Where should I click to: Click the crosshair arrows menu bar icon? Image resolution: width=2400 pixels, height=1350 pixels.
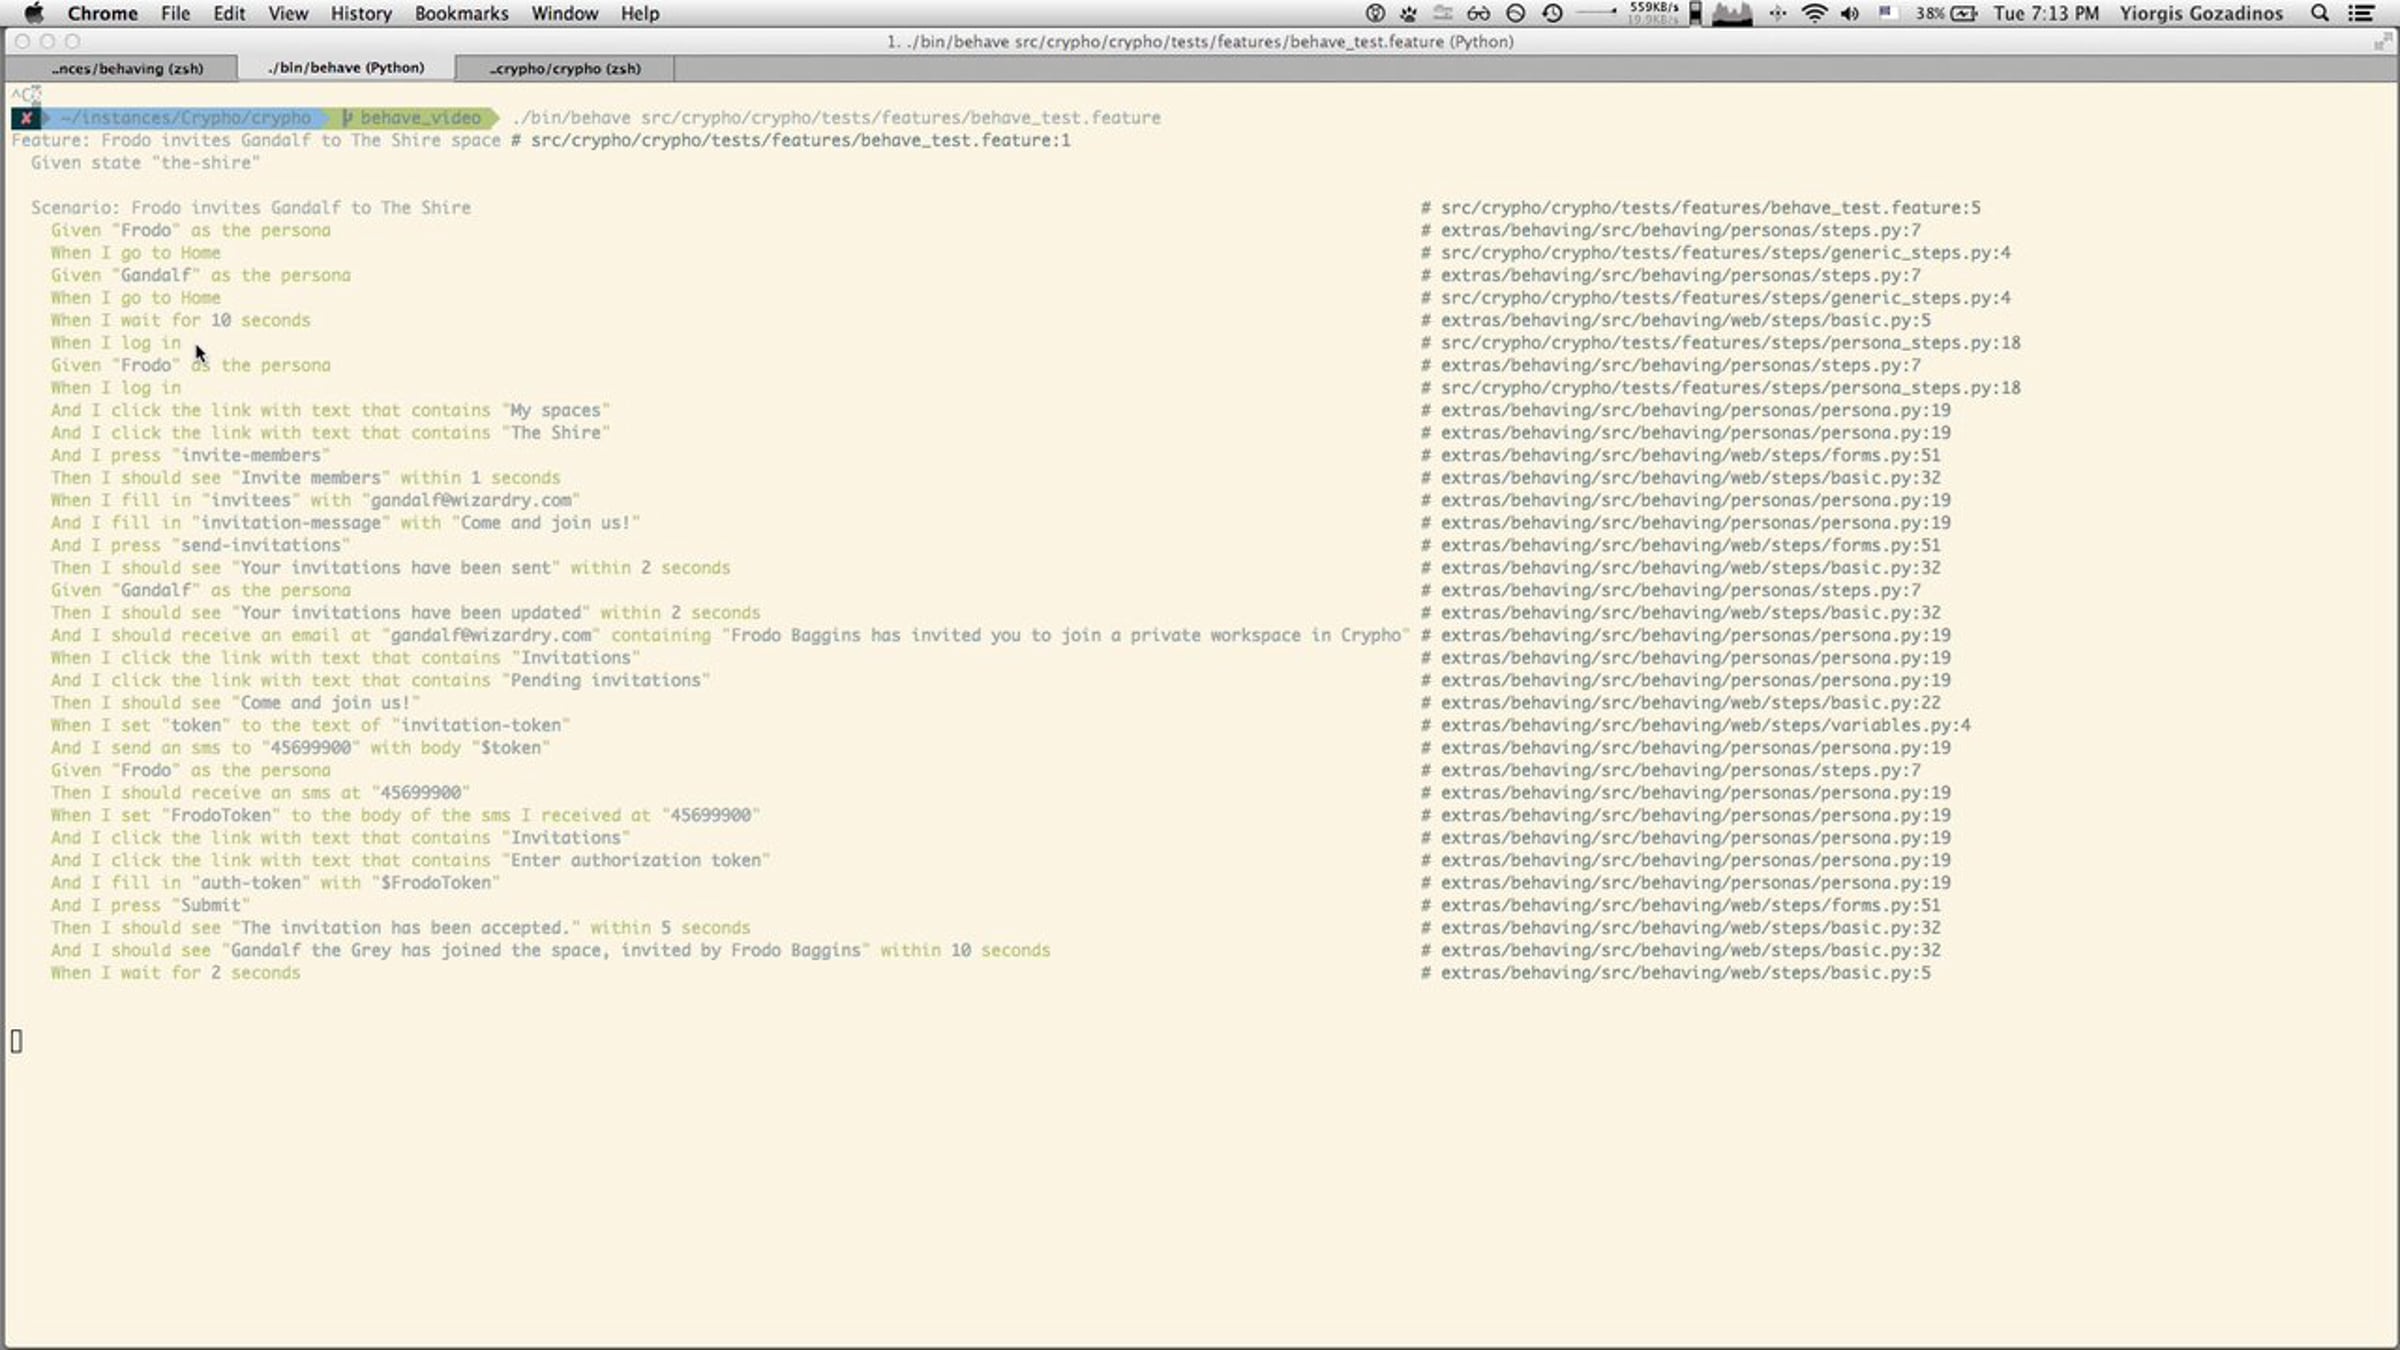point(1777,13)
